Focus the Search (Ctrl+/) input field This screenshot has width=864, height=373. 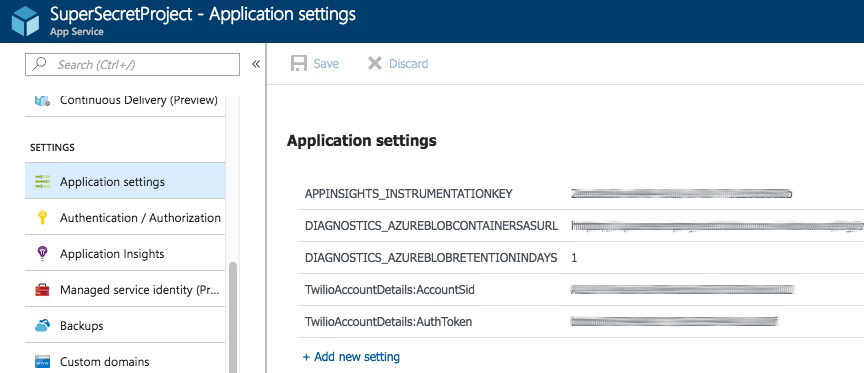click(132, 64)
